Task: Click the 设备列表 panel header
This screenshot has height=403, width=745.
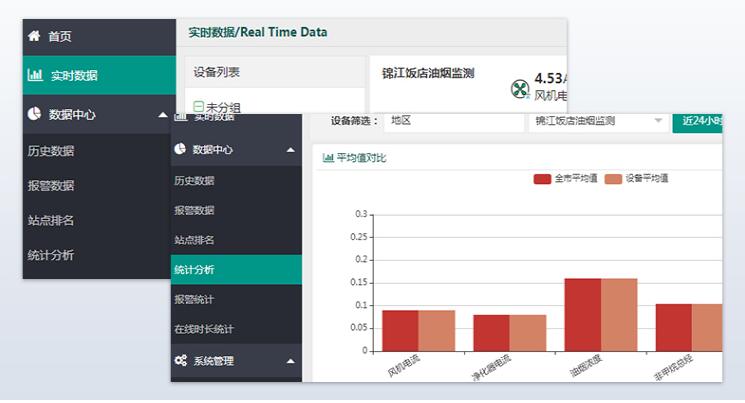Action: [x=275, y=72]
